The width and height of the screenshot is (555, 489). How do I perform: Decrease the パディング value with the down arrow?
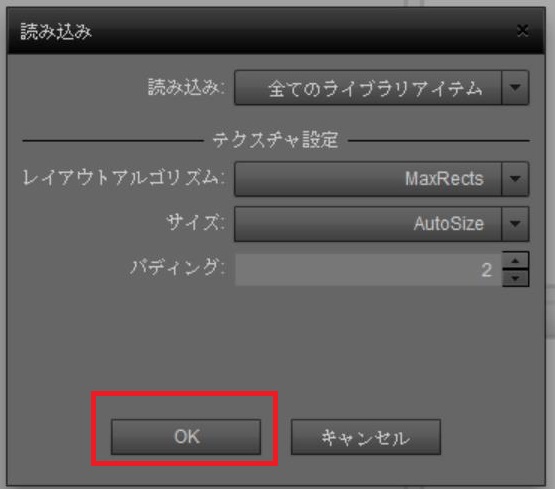[515, 278]
